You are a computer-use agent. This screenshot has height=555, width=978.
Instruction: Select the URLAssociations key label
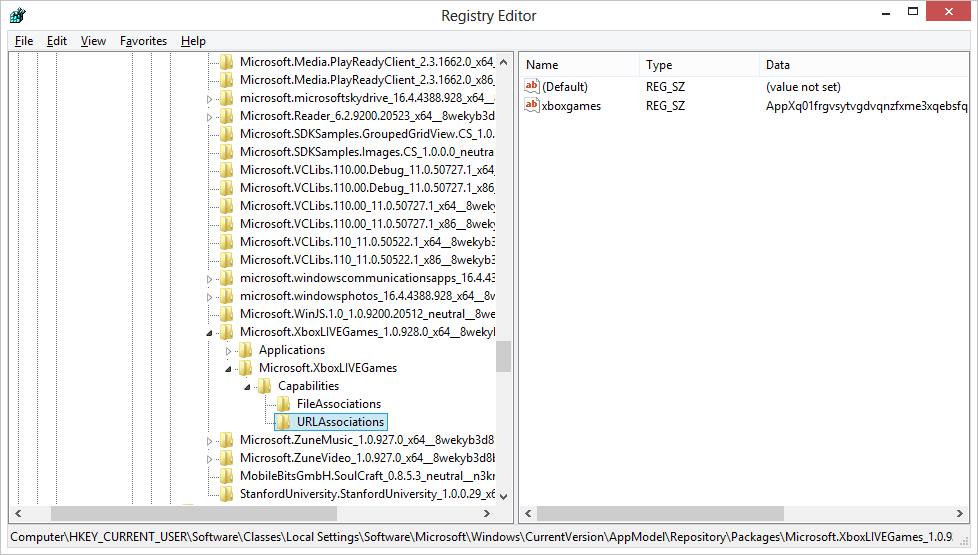point(340,422)
